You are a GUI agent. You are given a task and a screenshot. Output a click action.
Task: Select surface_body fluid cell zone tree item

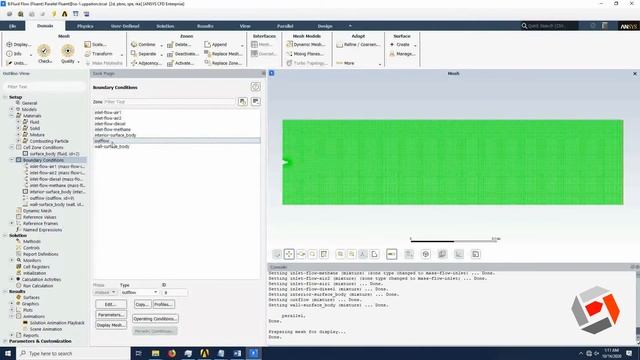coord(54,154)
